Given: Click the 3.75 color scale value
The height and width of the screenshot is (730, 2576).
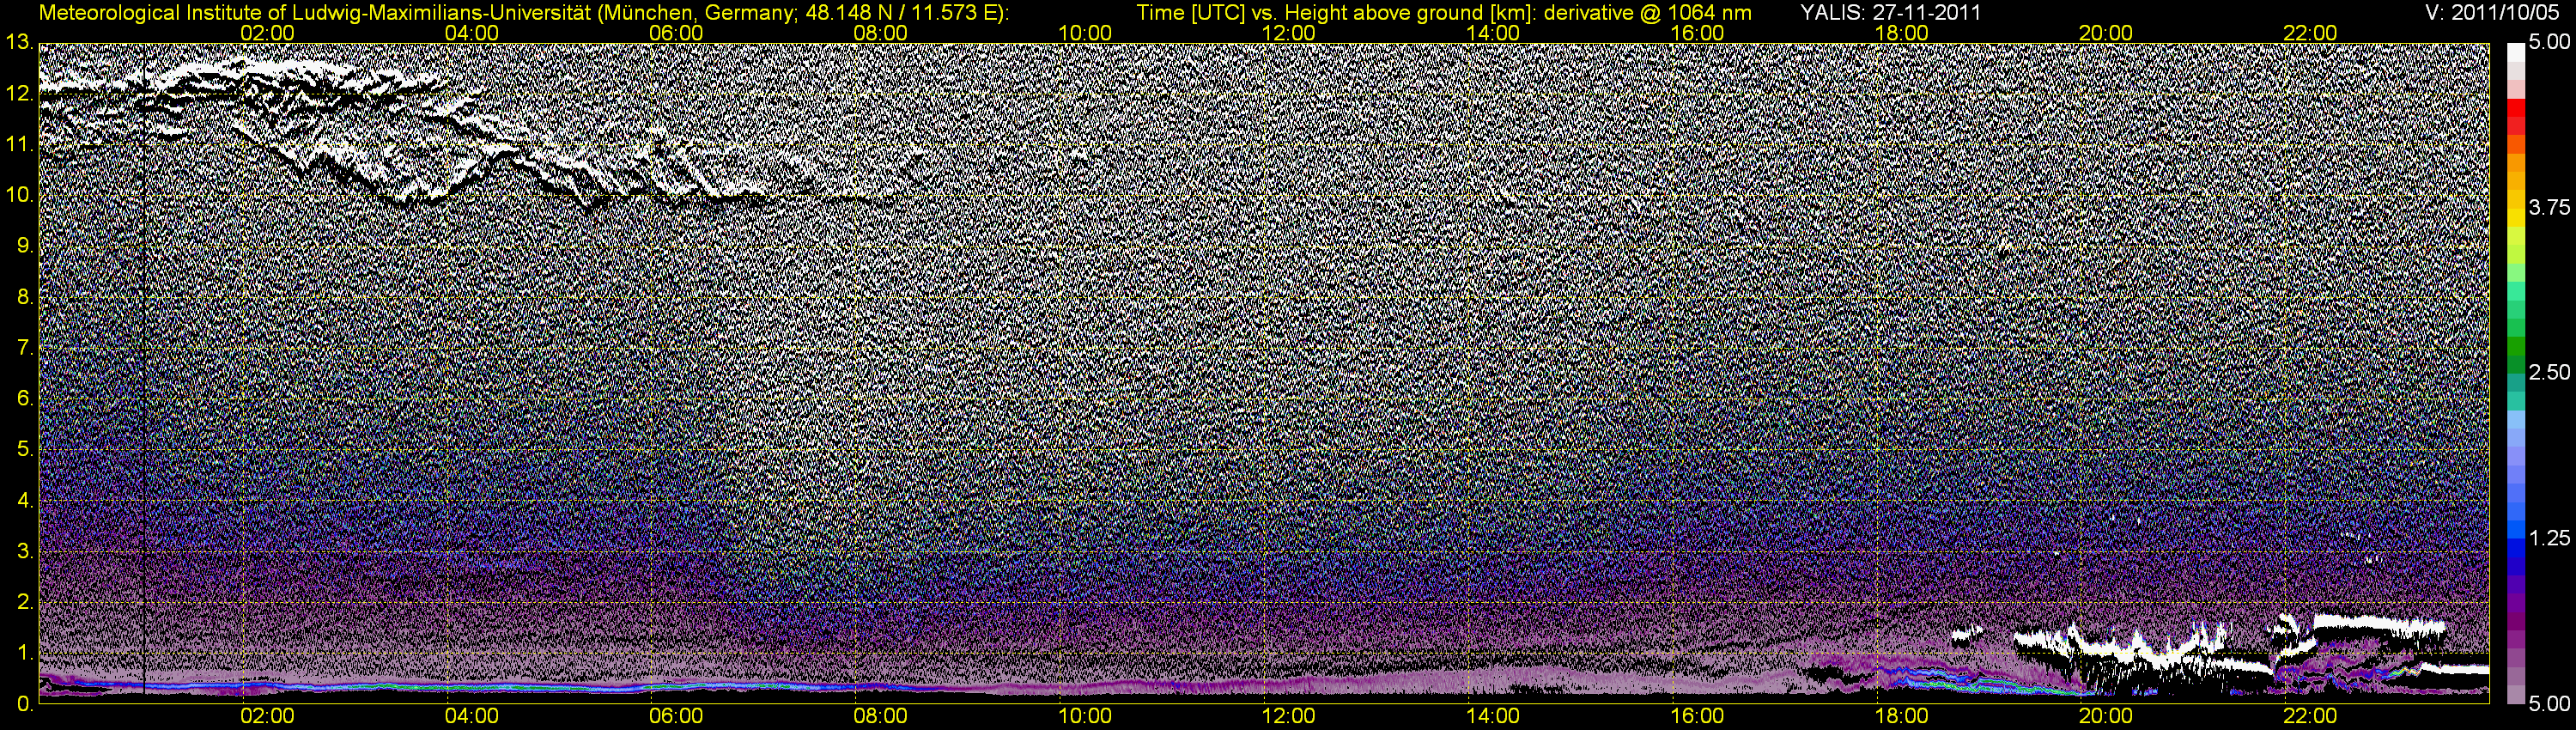Looking at the screenshot, I should [2549, 208].
